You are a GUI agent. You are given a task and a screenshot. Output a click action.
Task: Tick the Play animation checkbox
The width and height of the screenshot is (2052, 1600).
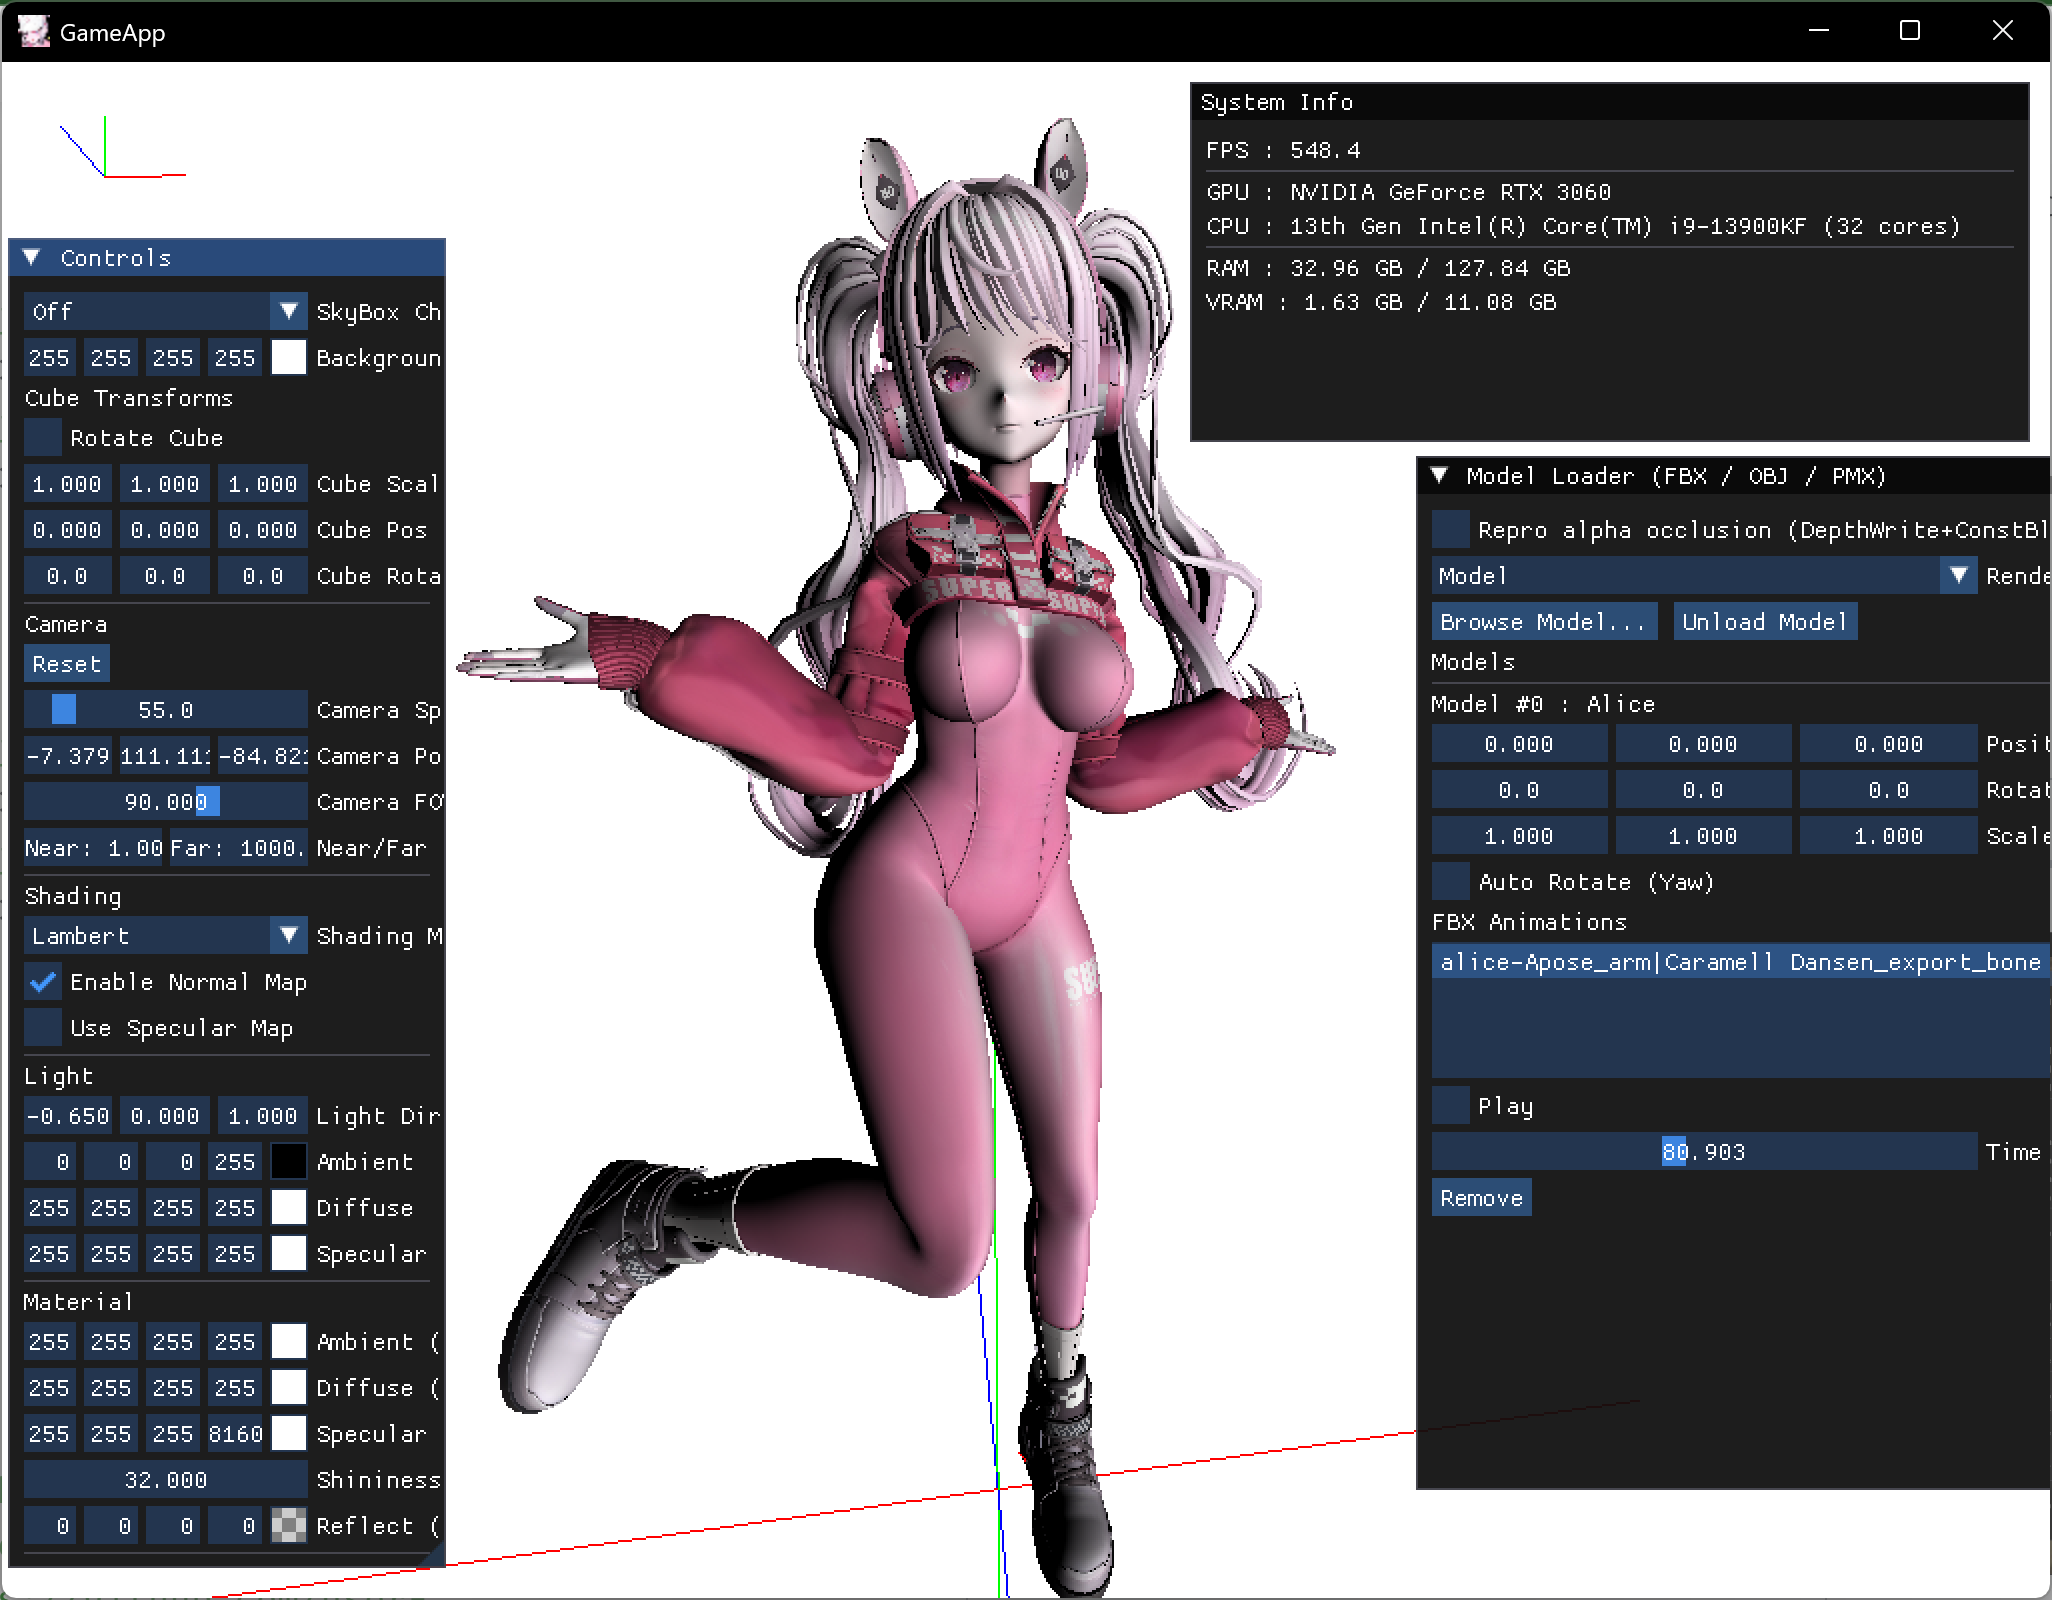tap(1451, 1106)
